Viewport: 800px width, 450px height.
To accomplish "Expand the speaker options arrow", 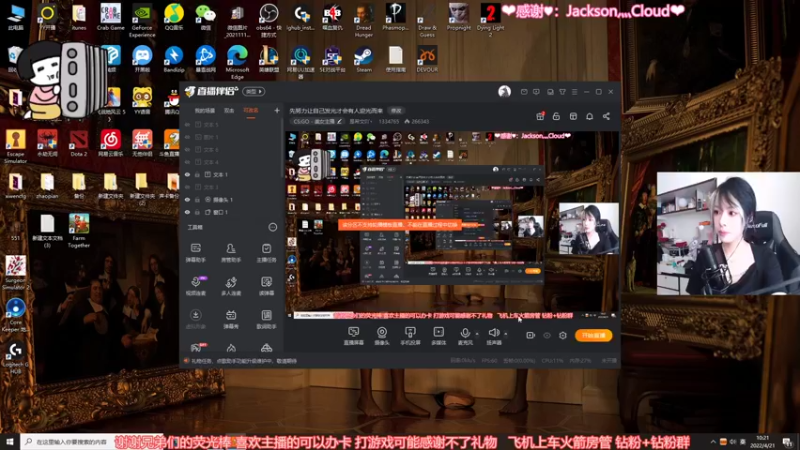I will tap(506, 334).
